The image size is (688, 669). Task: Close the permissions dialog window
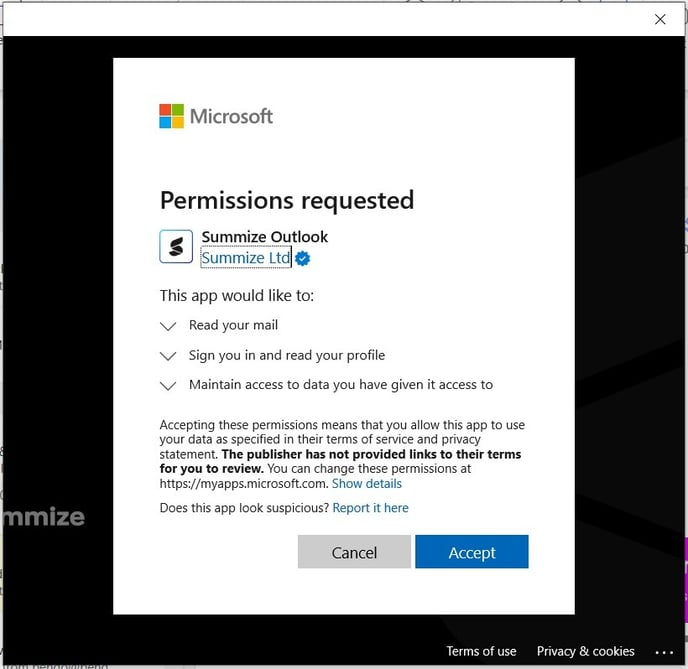(x=660, y=19)
